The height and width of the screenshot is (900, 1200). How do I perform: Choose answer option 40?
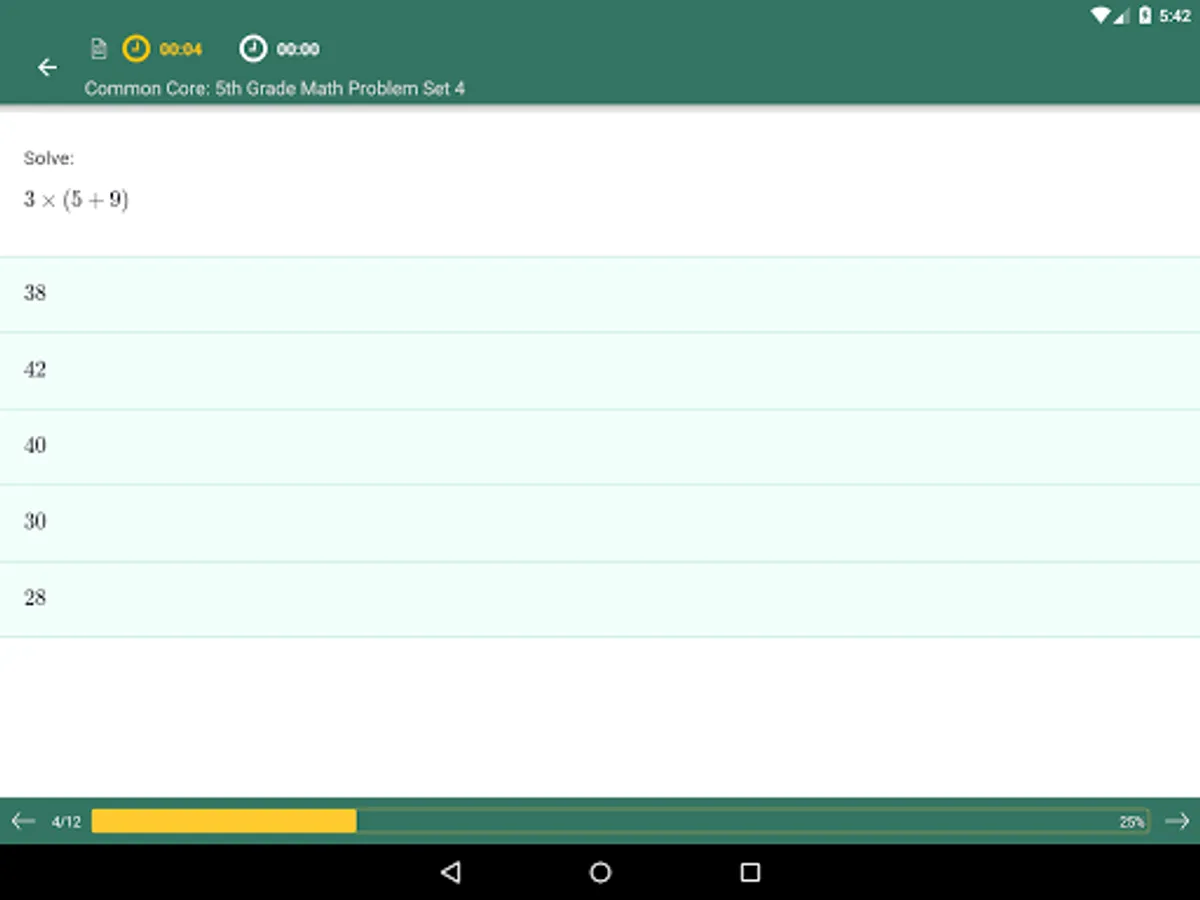[x=600, y=446]
